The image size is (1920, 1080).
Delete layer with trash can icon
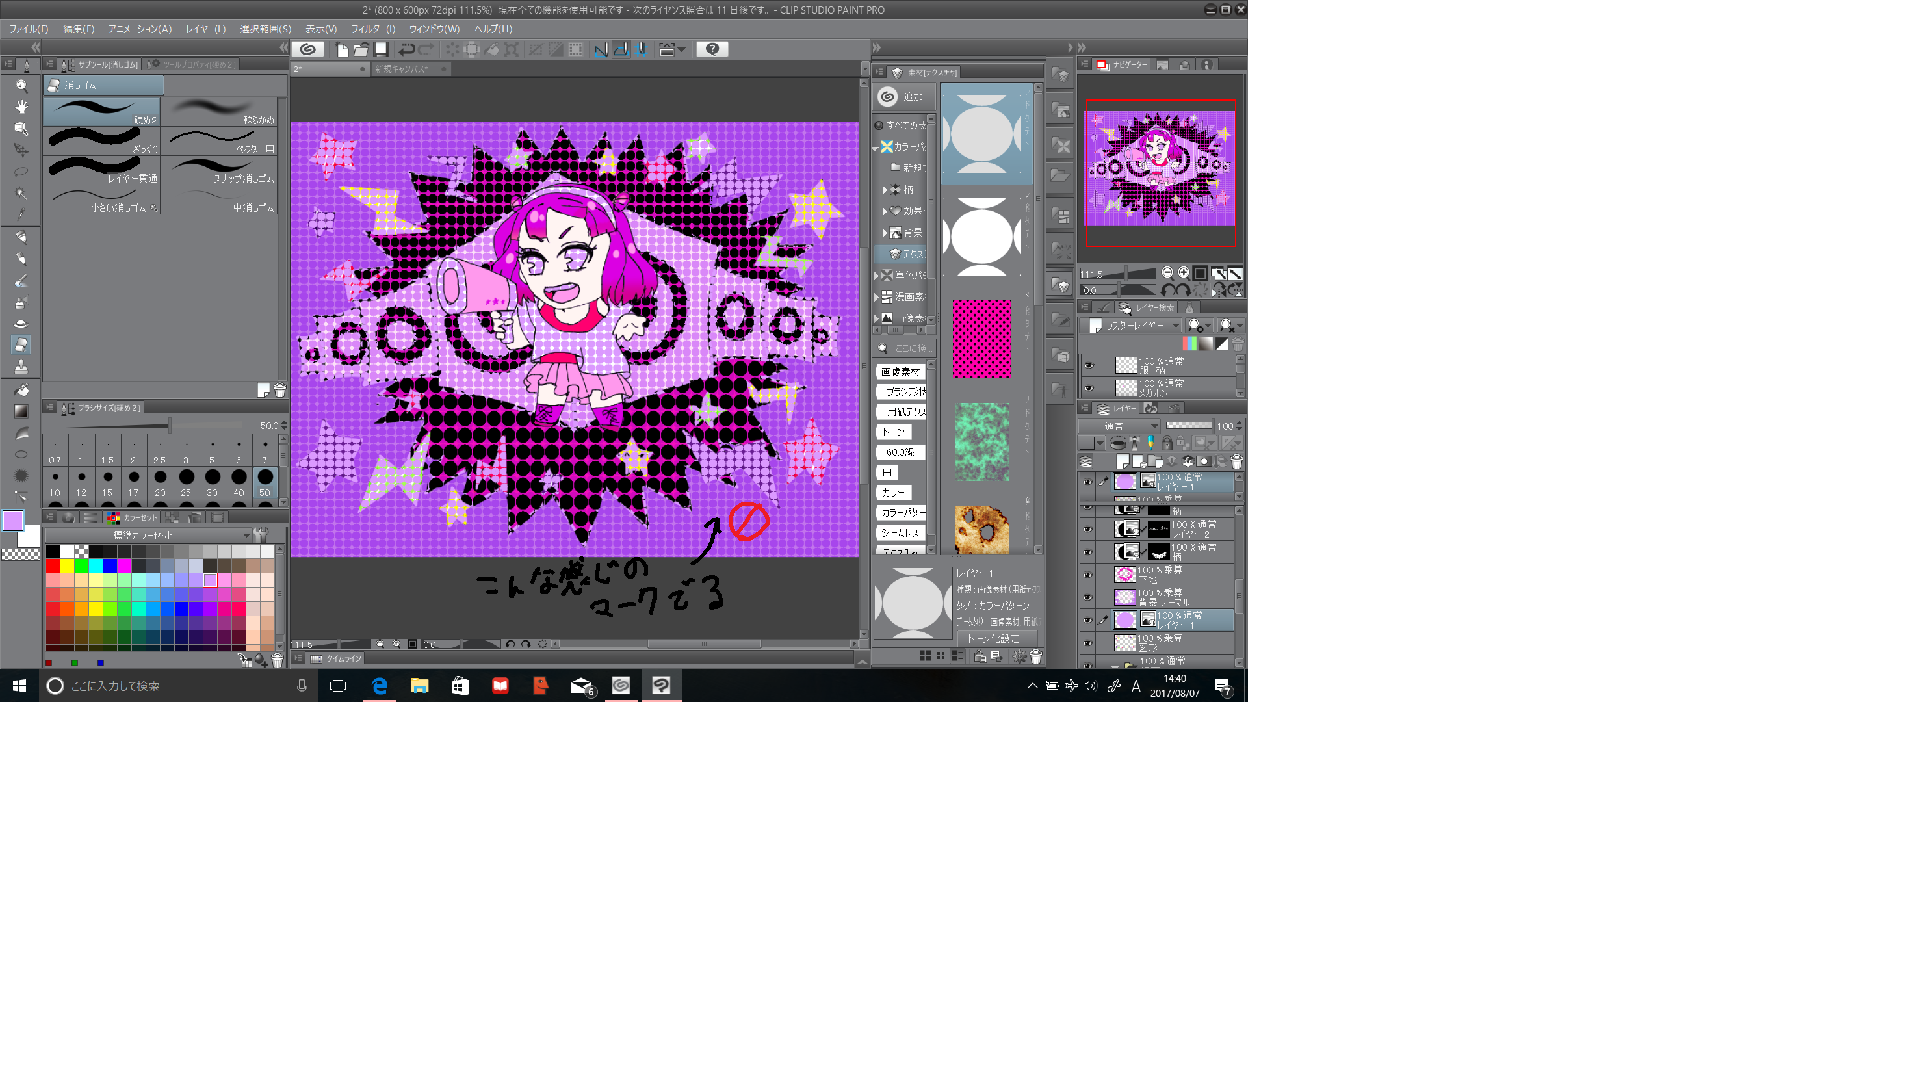click(x=1237, y=462)
